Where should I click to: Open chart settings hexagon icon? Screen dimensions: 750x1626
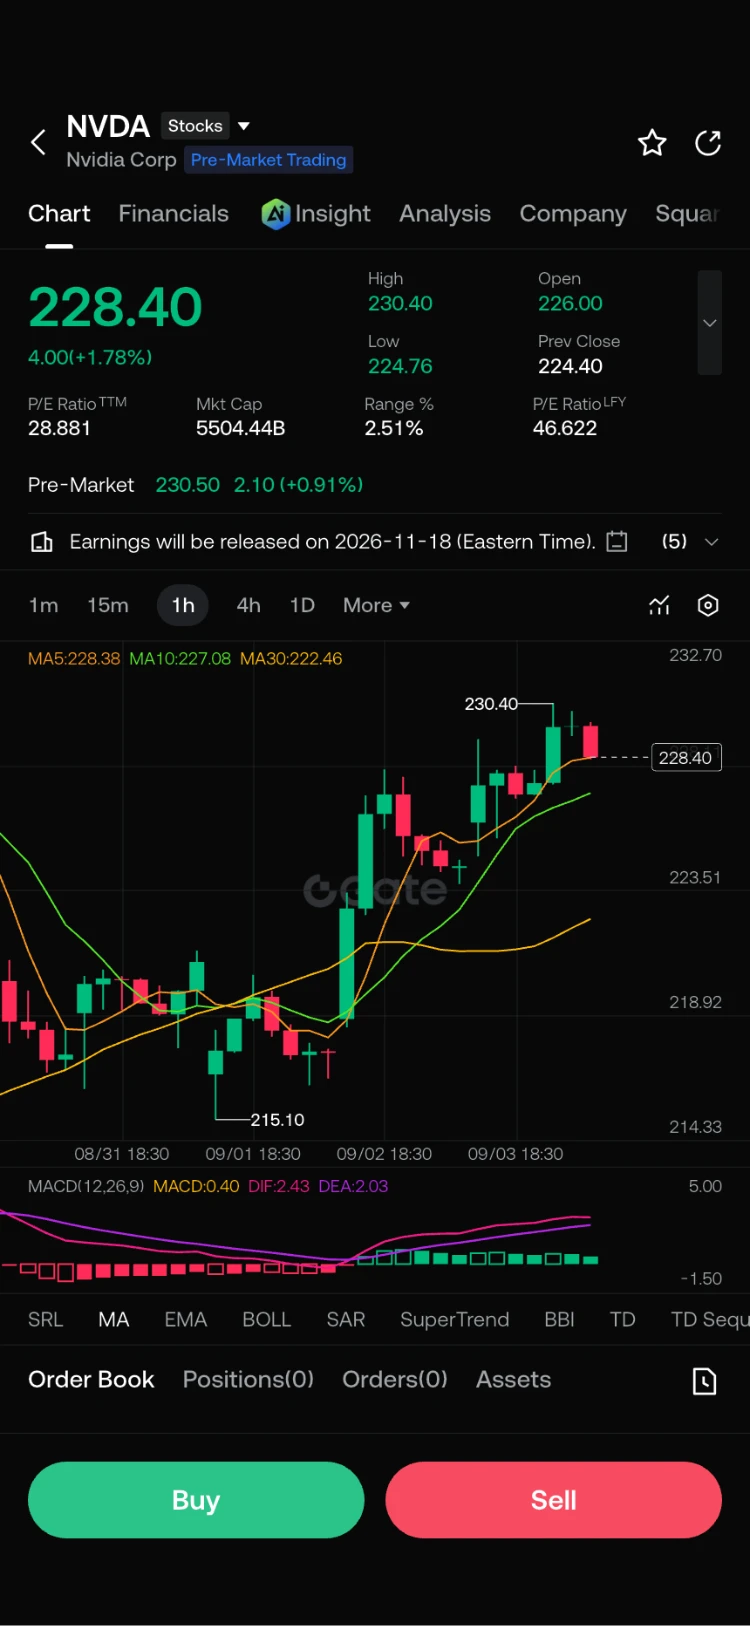(708, 605)
